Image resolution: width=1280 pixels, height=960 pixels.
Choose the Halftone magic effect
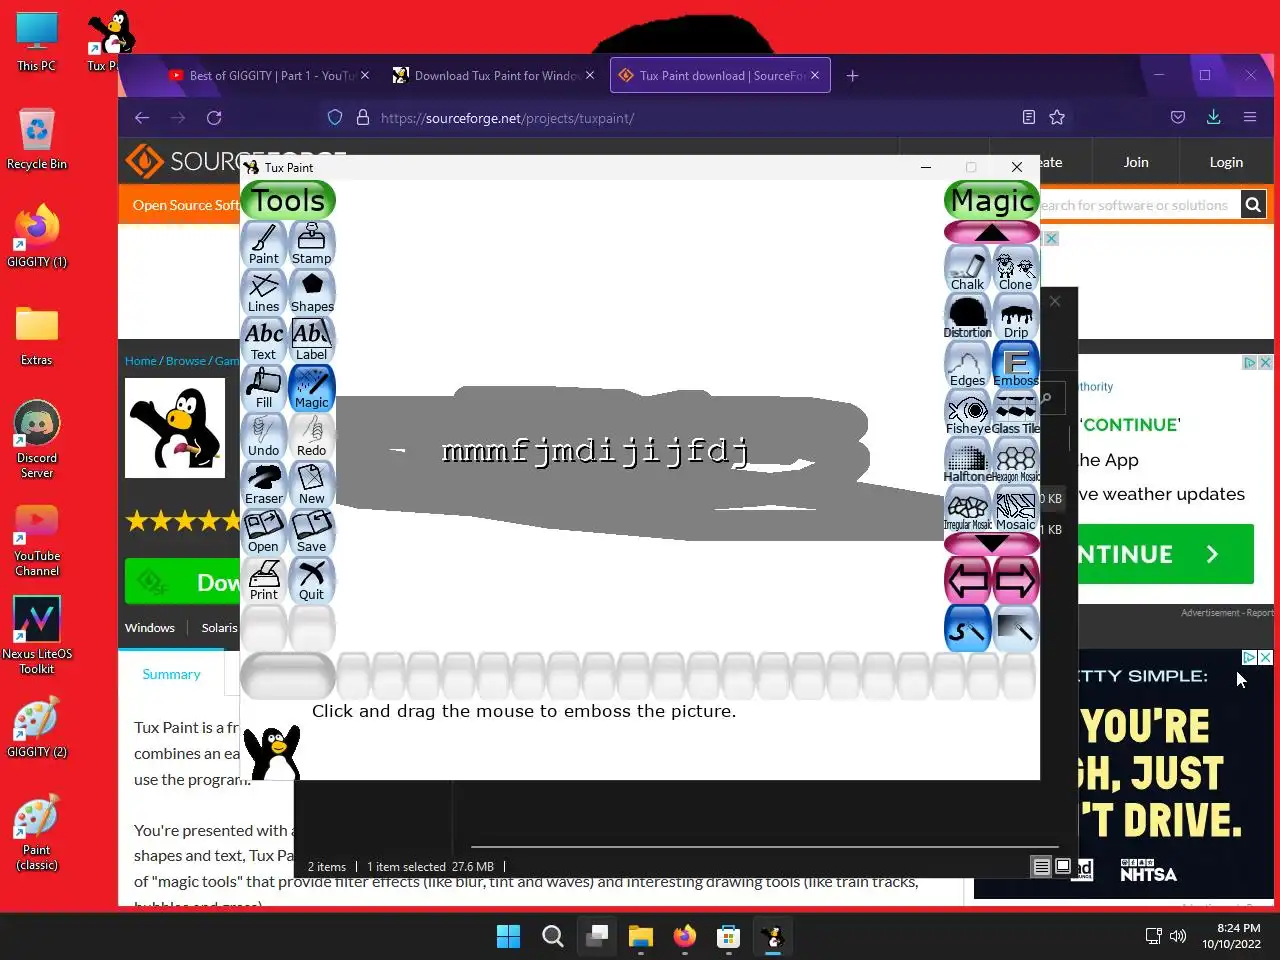968,462
